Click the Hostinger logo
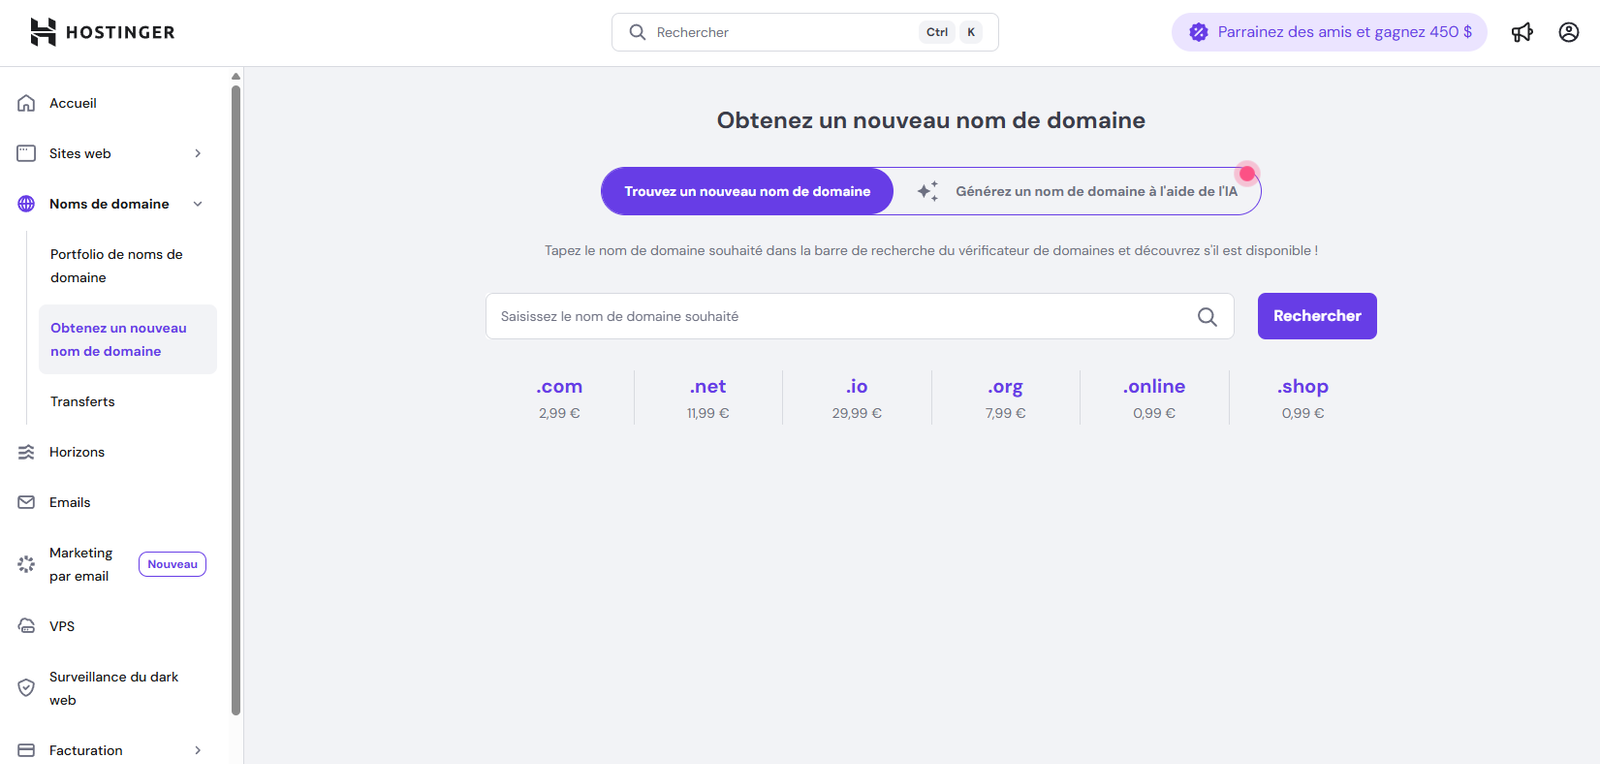This screenshot has height=764, width=1600. tap(102, 32)
